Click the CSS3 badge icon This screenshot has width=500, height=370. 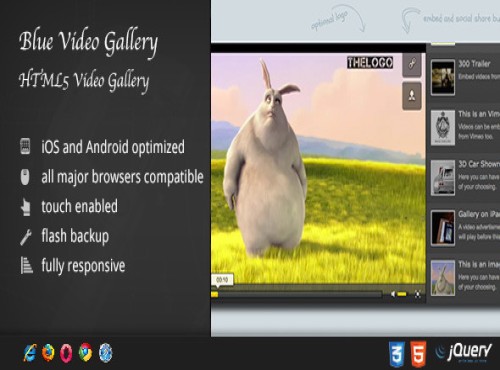397,354
